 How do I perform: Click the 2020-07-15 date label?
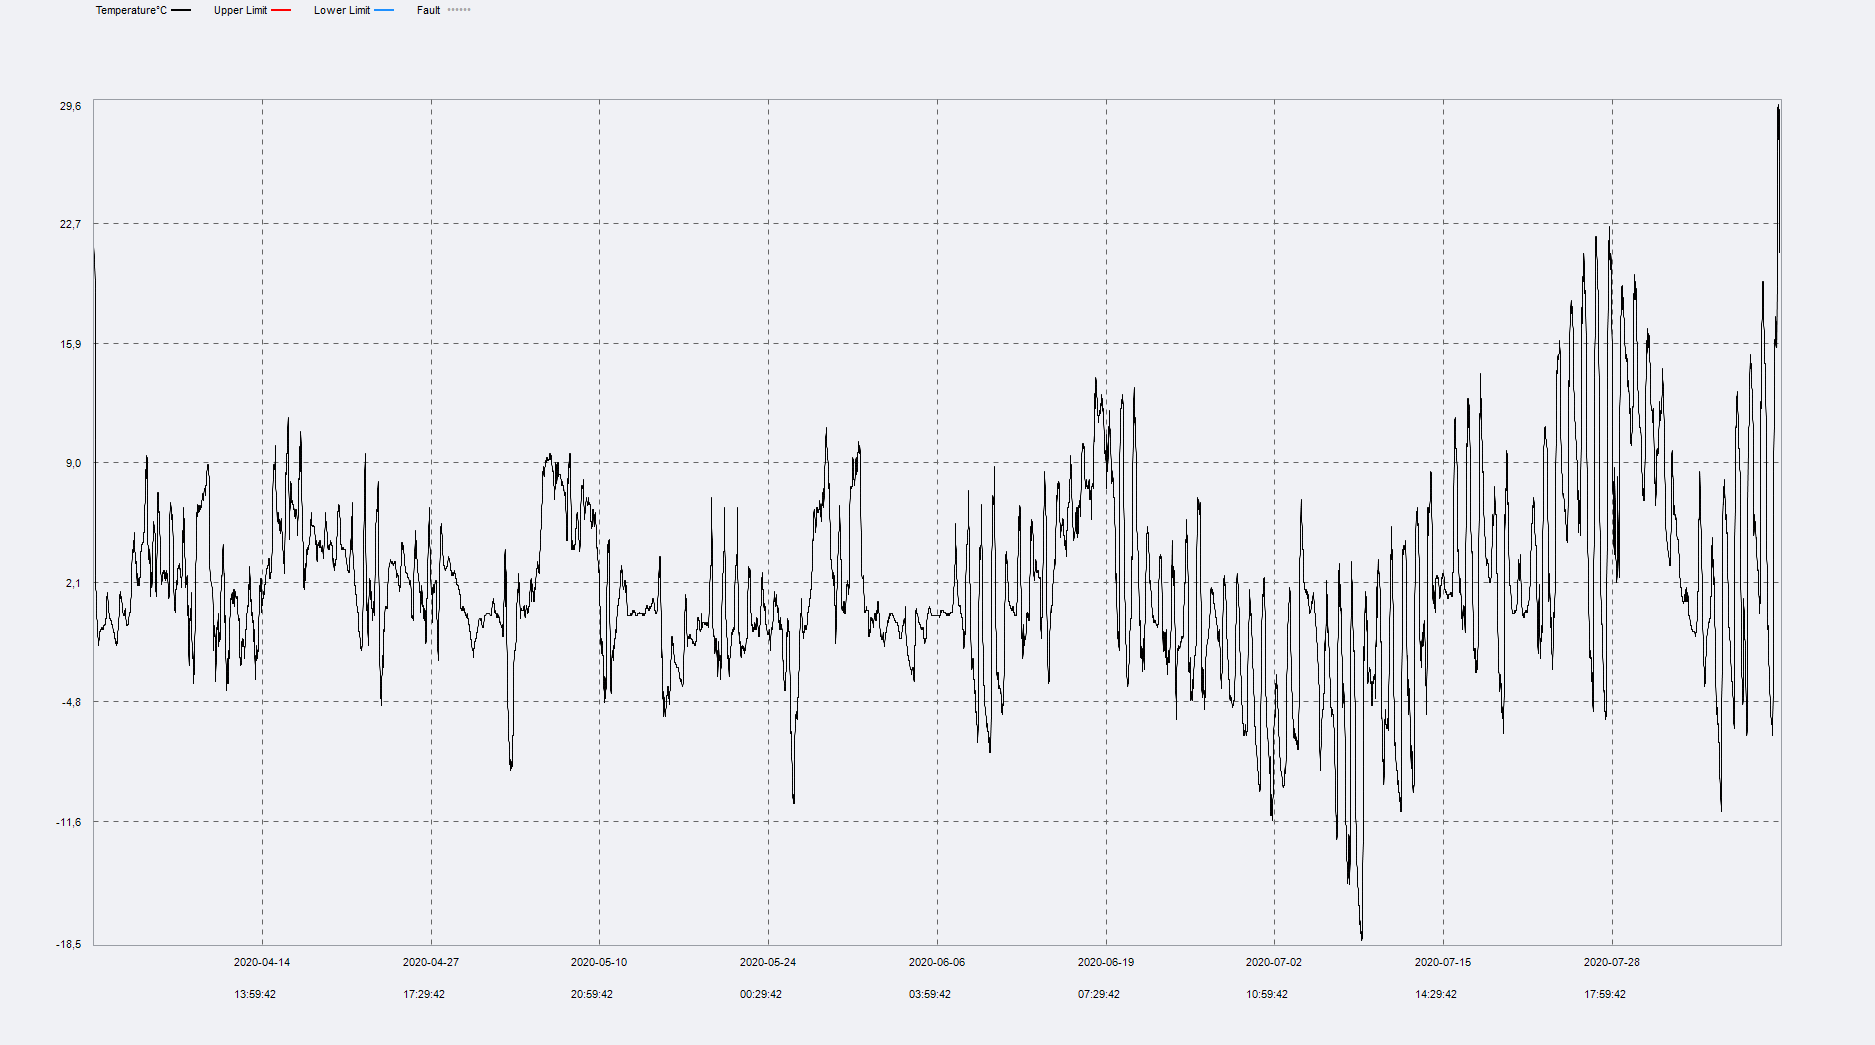1443,962
